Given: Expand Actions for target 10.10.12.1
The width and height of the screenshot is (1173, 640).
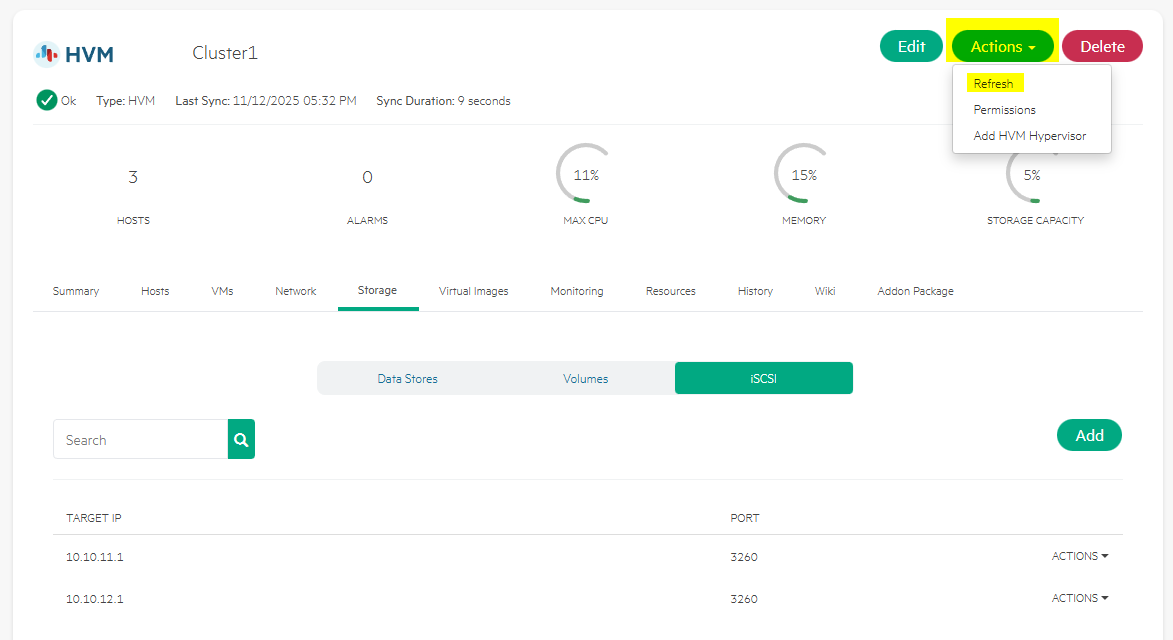Looking at the screenshot, I should 1080,598.
